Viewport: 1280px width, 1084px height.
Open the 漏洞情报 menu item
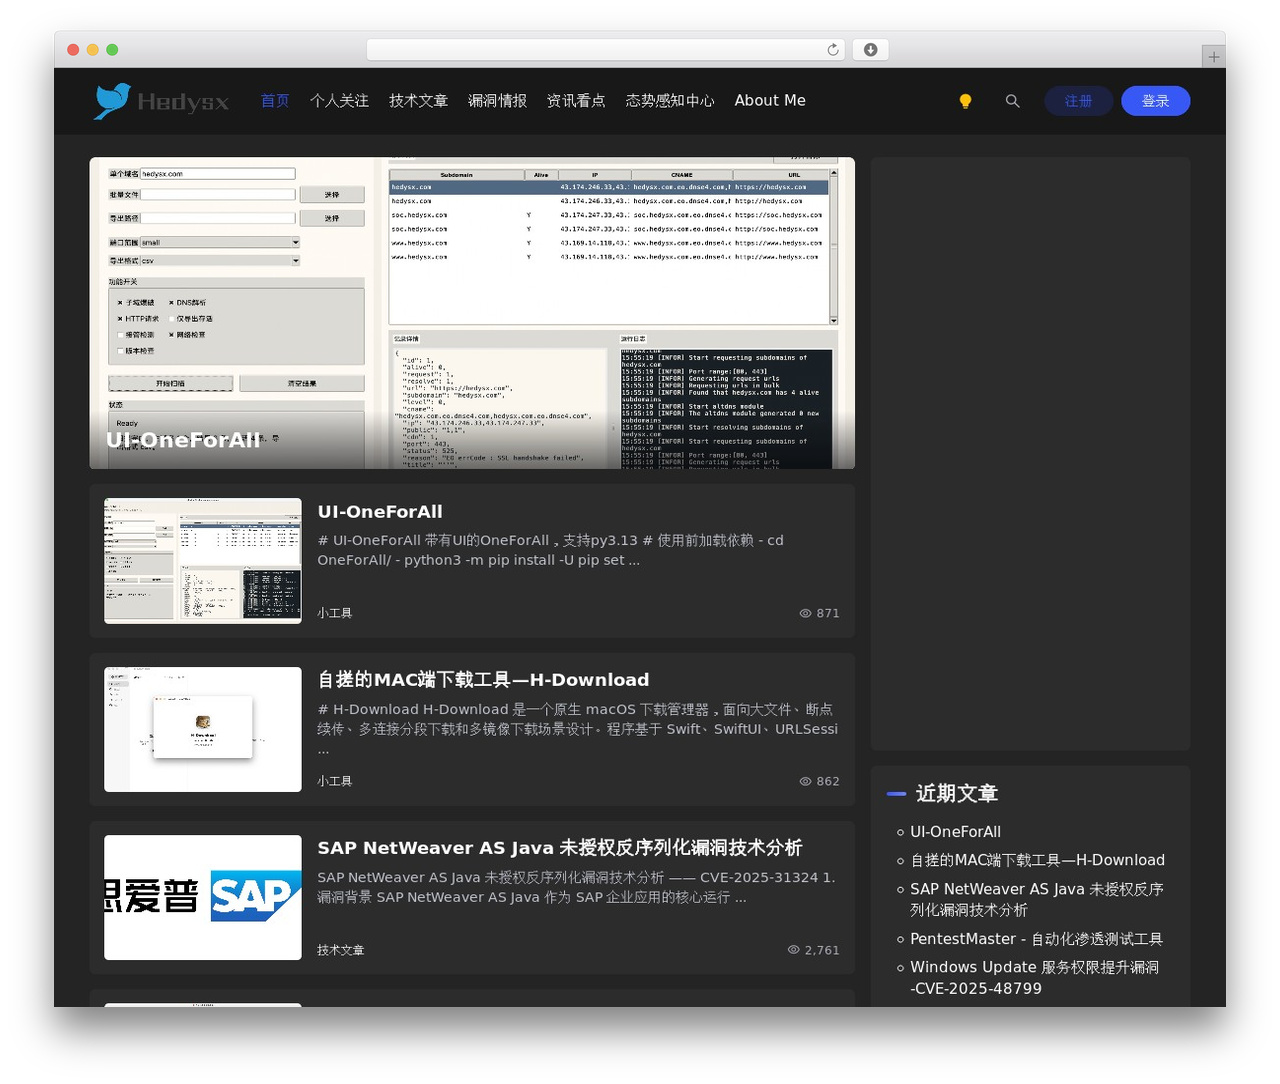click(x=497, y=101)
